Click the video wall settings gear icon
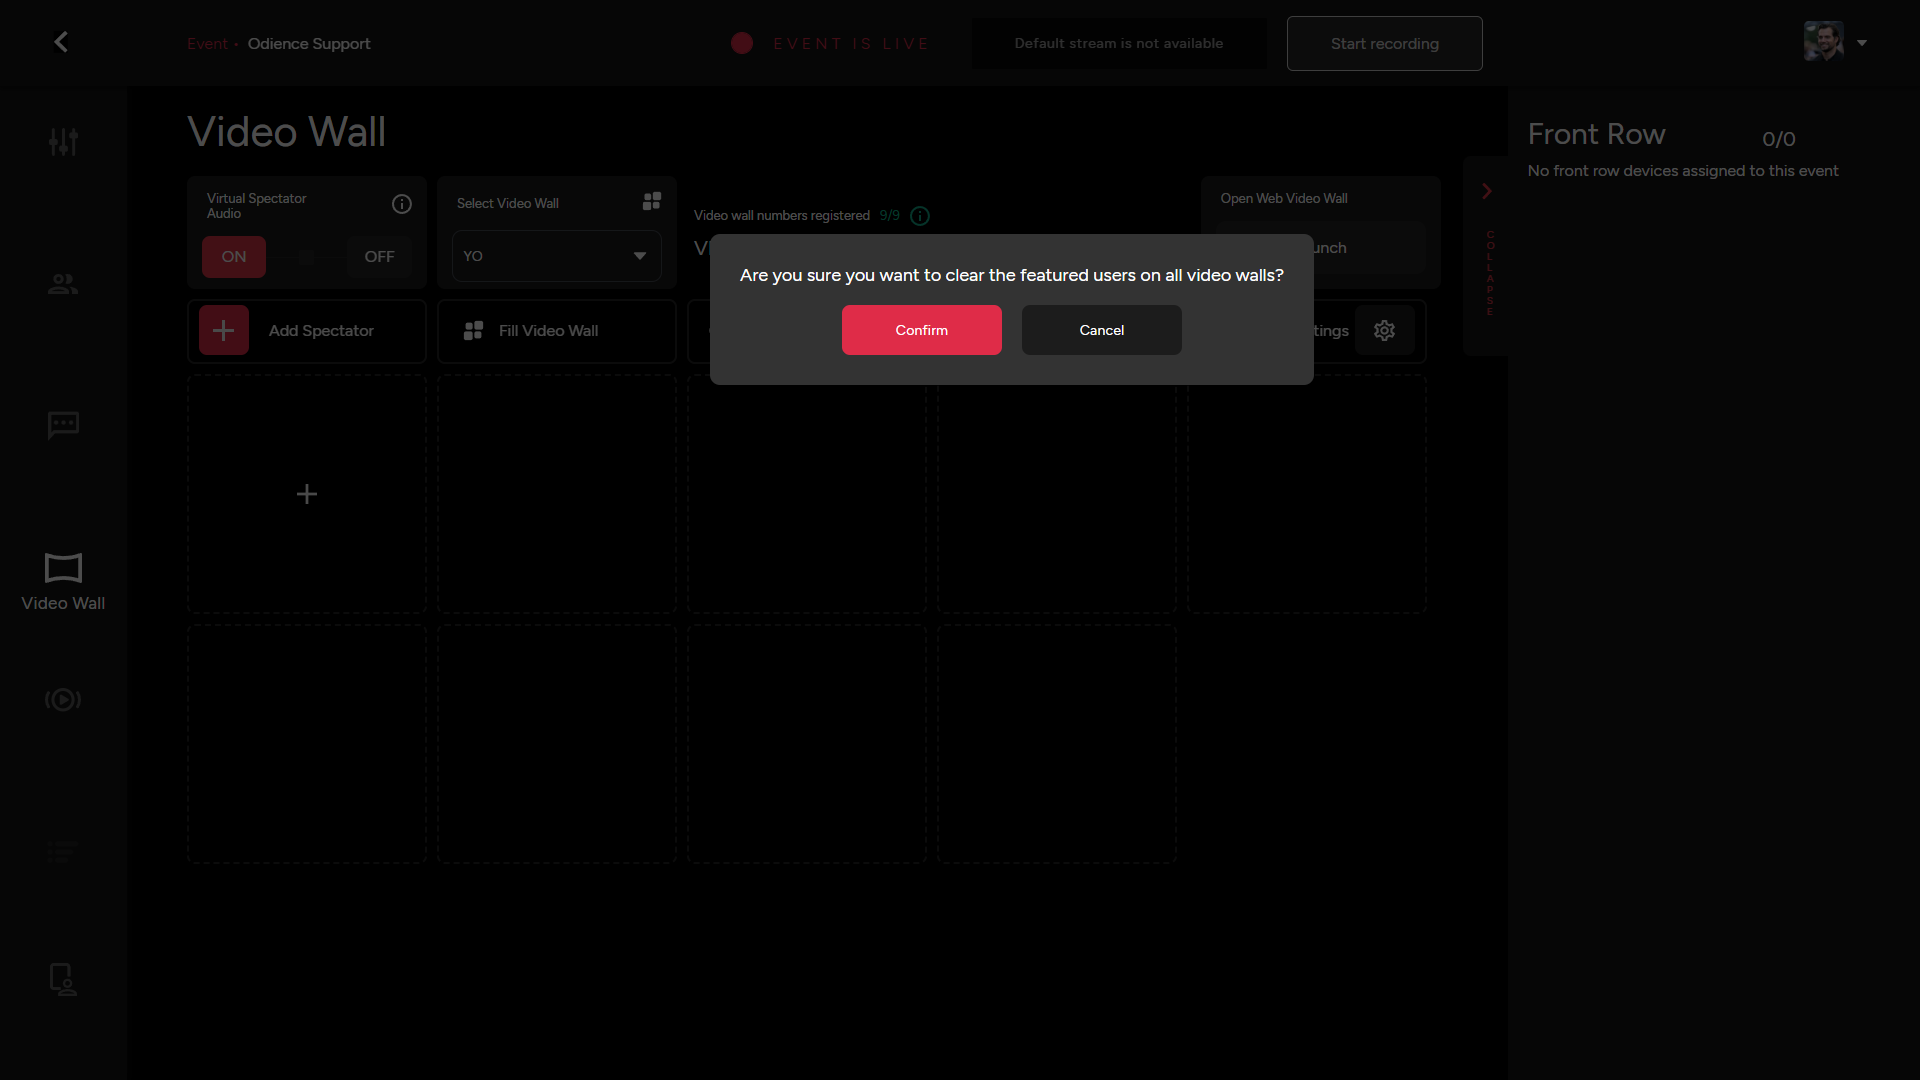This screenshot has height=1080, width=1920. pos(1384,331)
